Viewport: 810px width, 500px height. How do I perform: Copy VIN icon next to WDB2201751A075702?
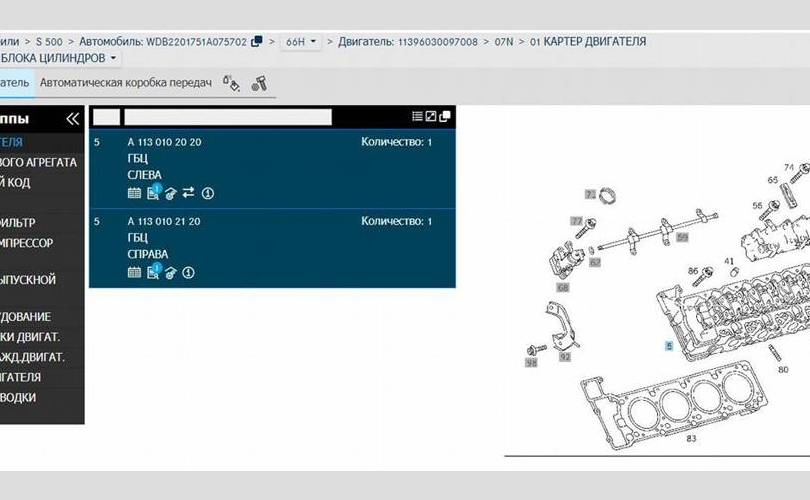257,42
